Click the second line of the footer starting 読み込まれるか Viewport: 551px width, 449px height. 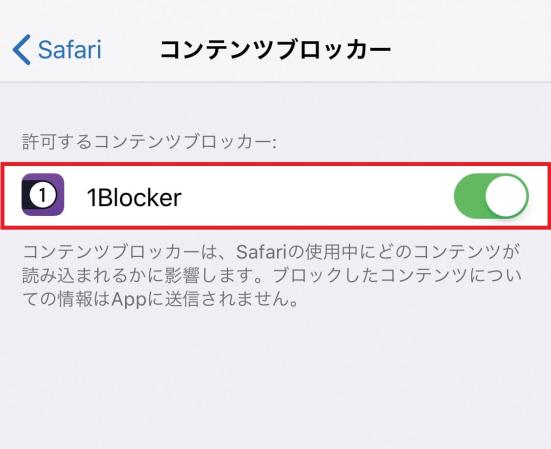tap(272, 276)
